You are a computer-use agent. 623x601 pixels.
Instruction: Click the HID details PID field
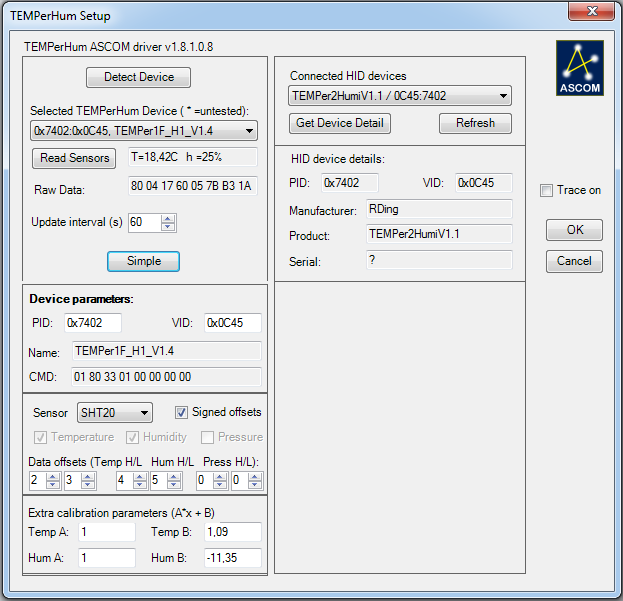click(x=350, y=183)
